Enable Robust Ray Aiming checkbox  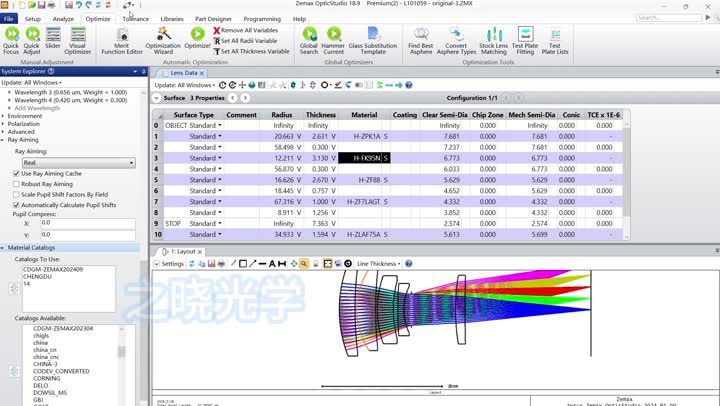(17, 184)
